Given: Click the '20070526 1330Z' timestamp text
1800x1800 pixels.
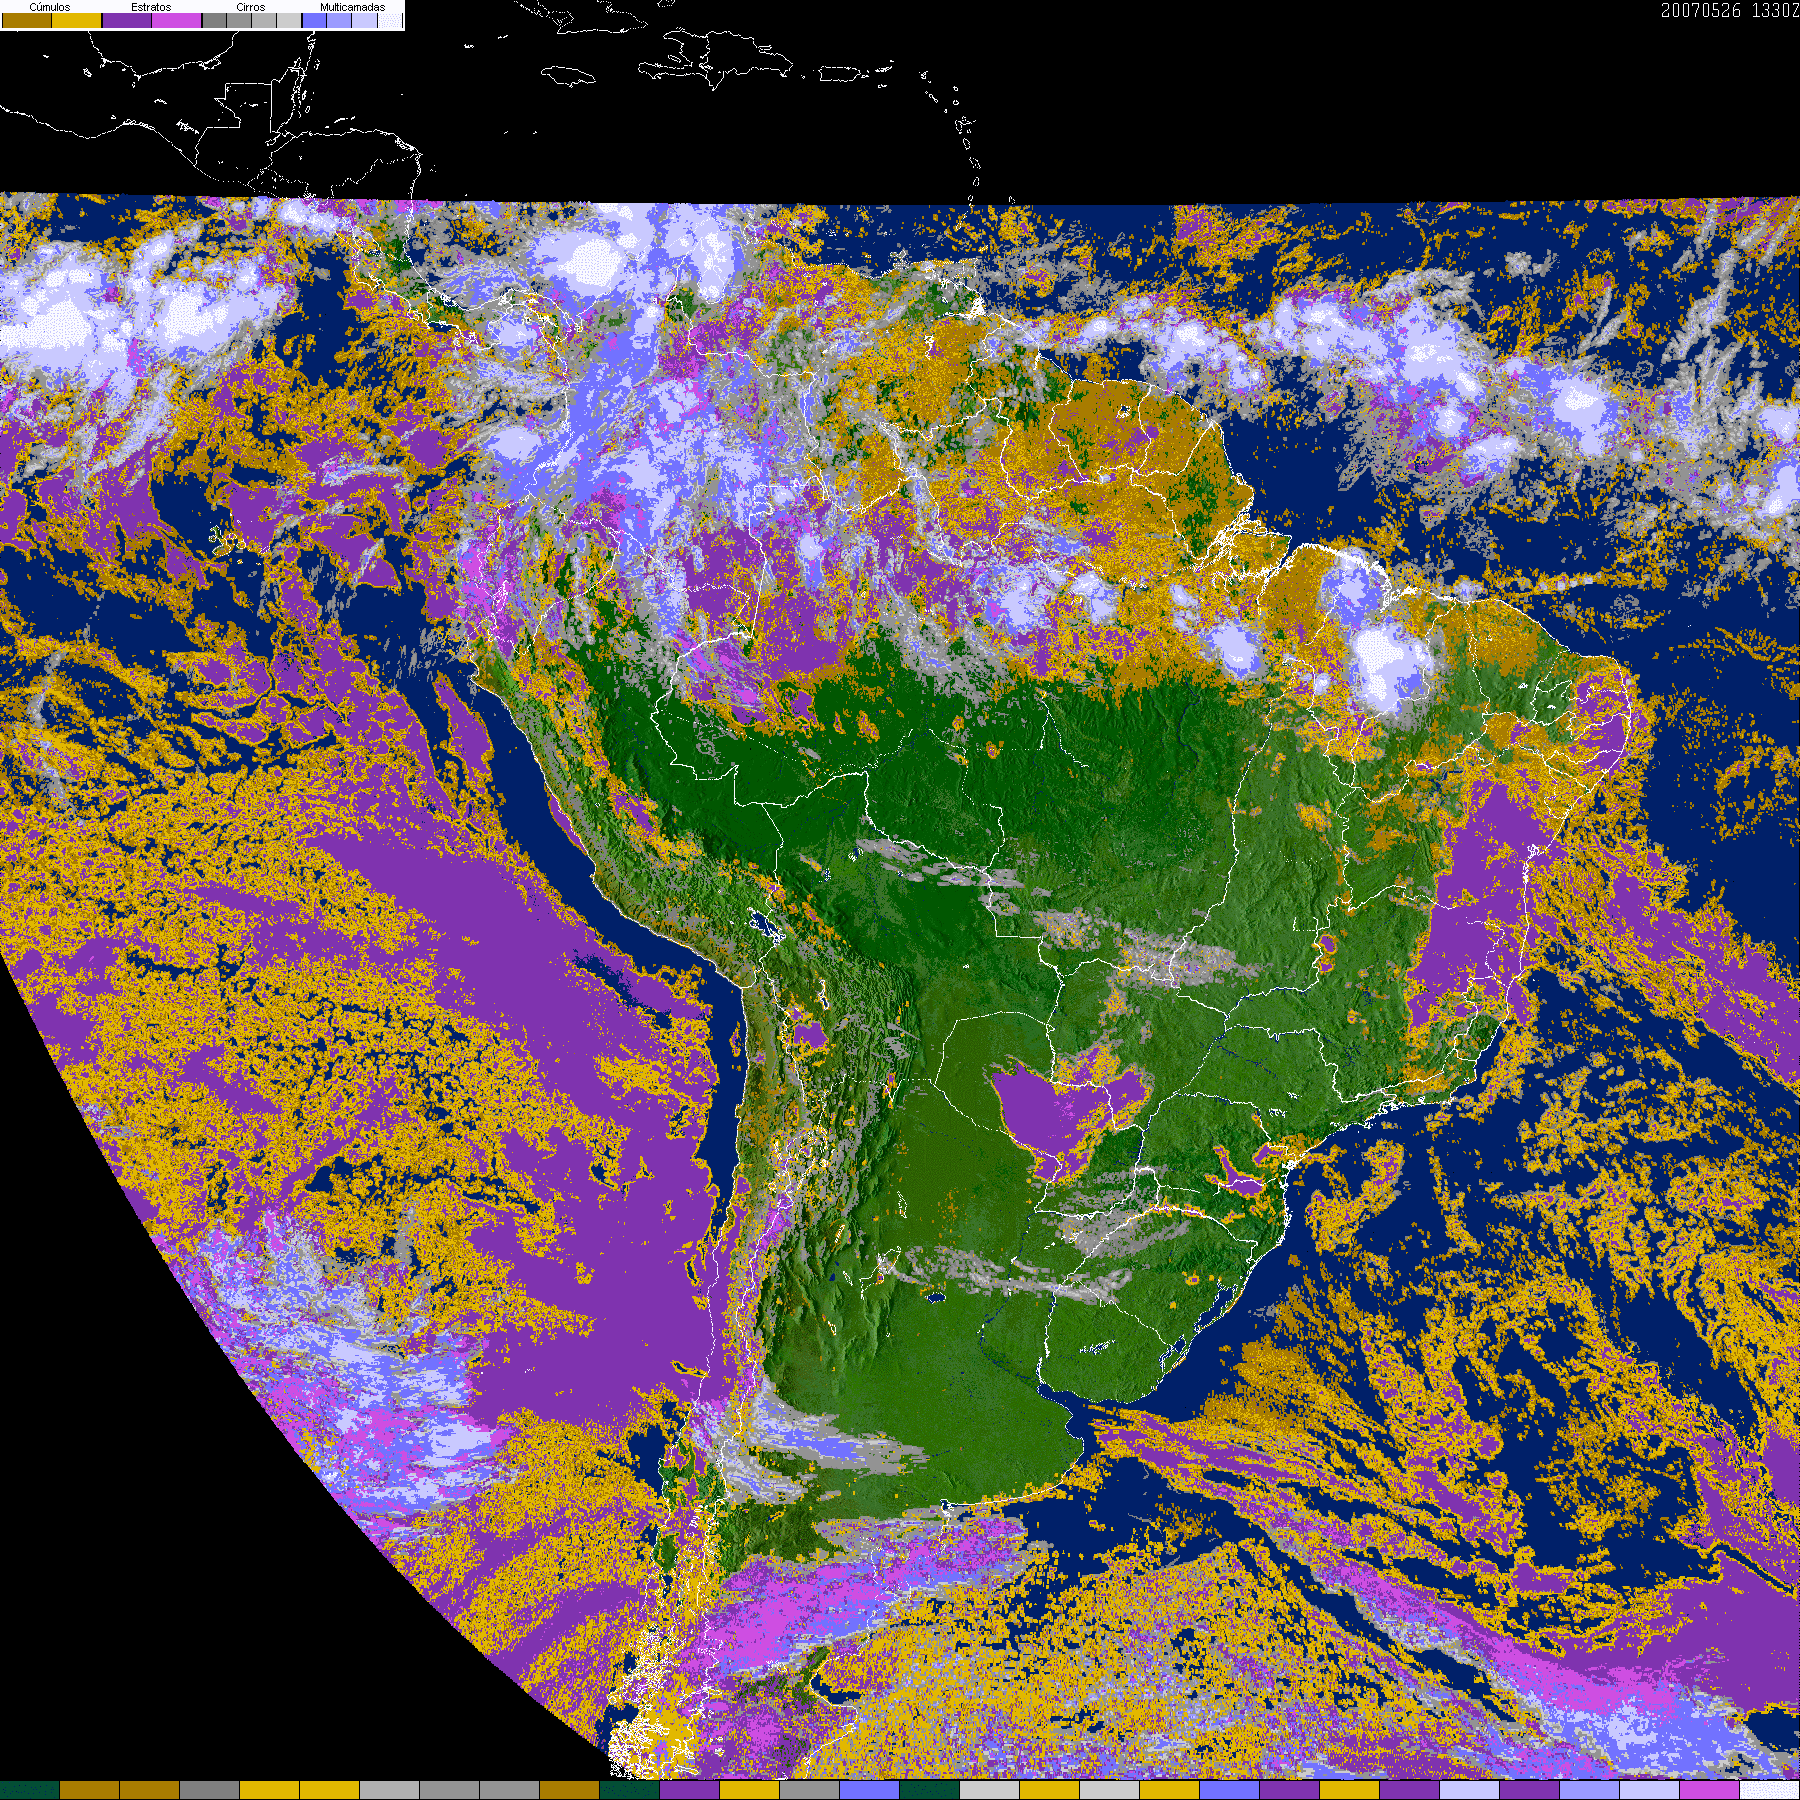Looking at the screenshot, I should 1730,11.
